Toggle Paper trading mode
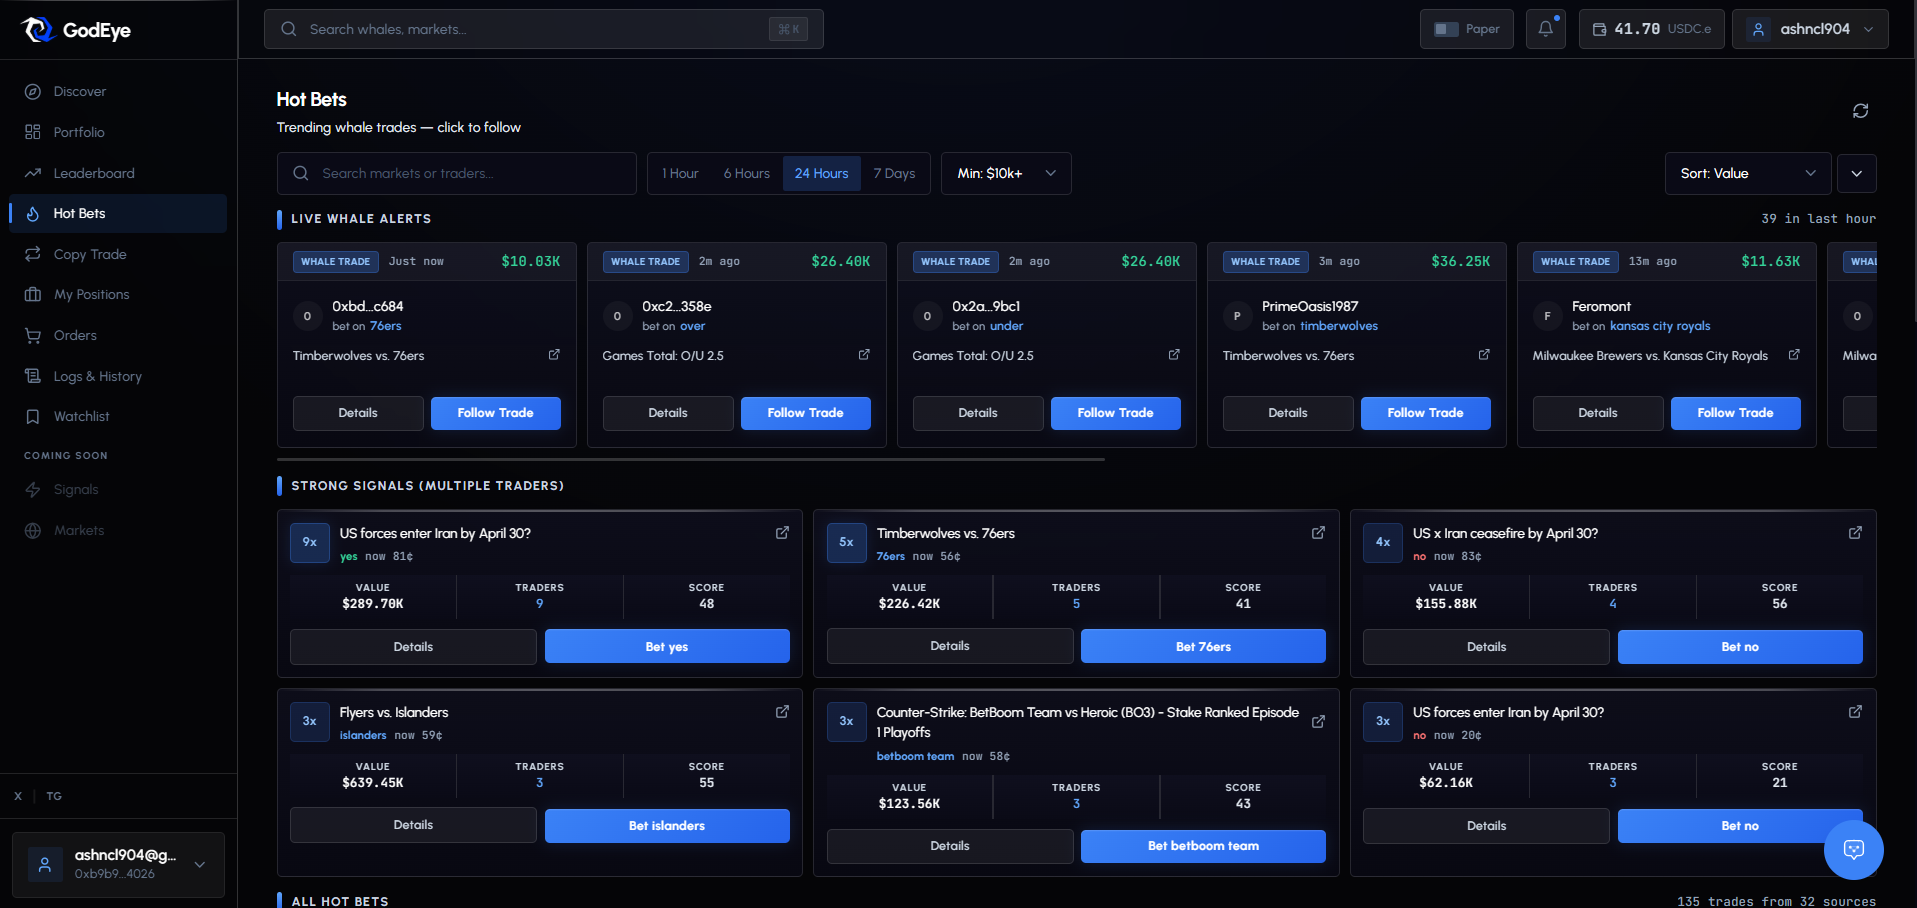 (1466, 29)
